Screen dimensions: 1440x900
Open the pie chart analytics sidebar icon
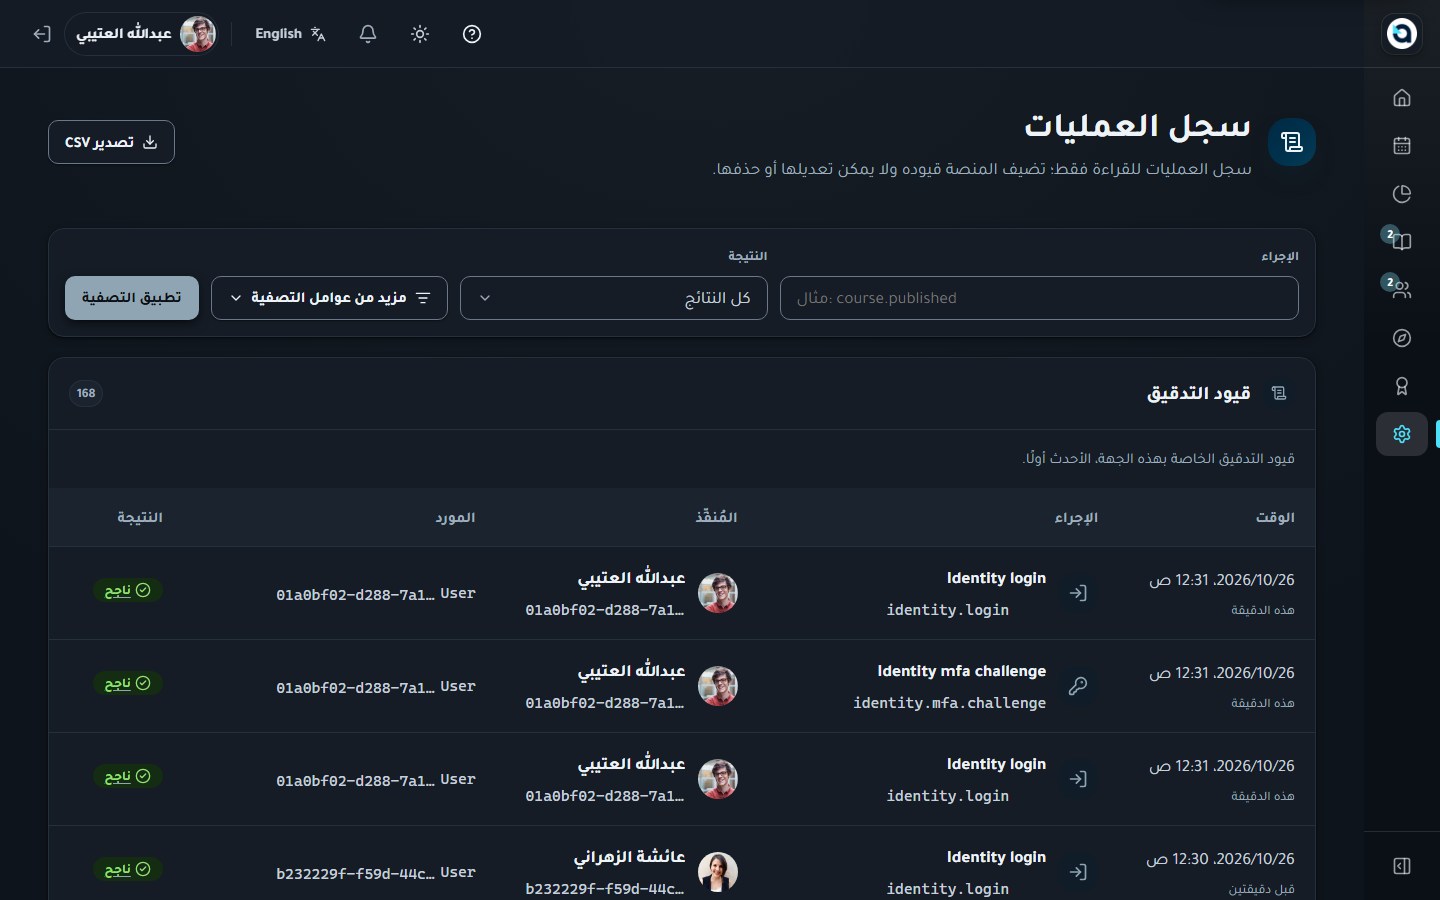[x=1402, y=194]
